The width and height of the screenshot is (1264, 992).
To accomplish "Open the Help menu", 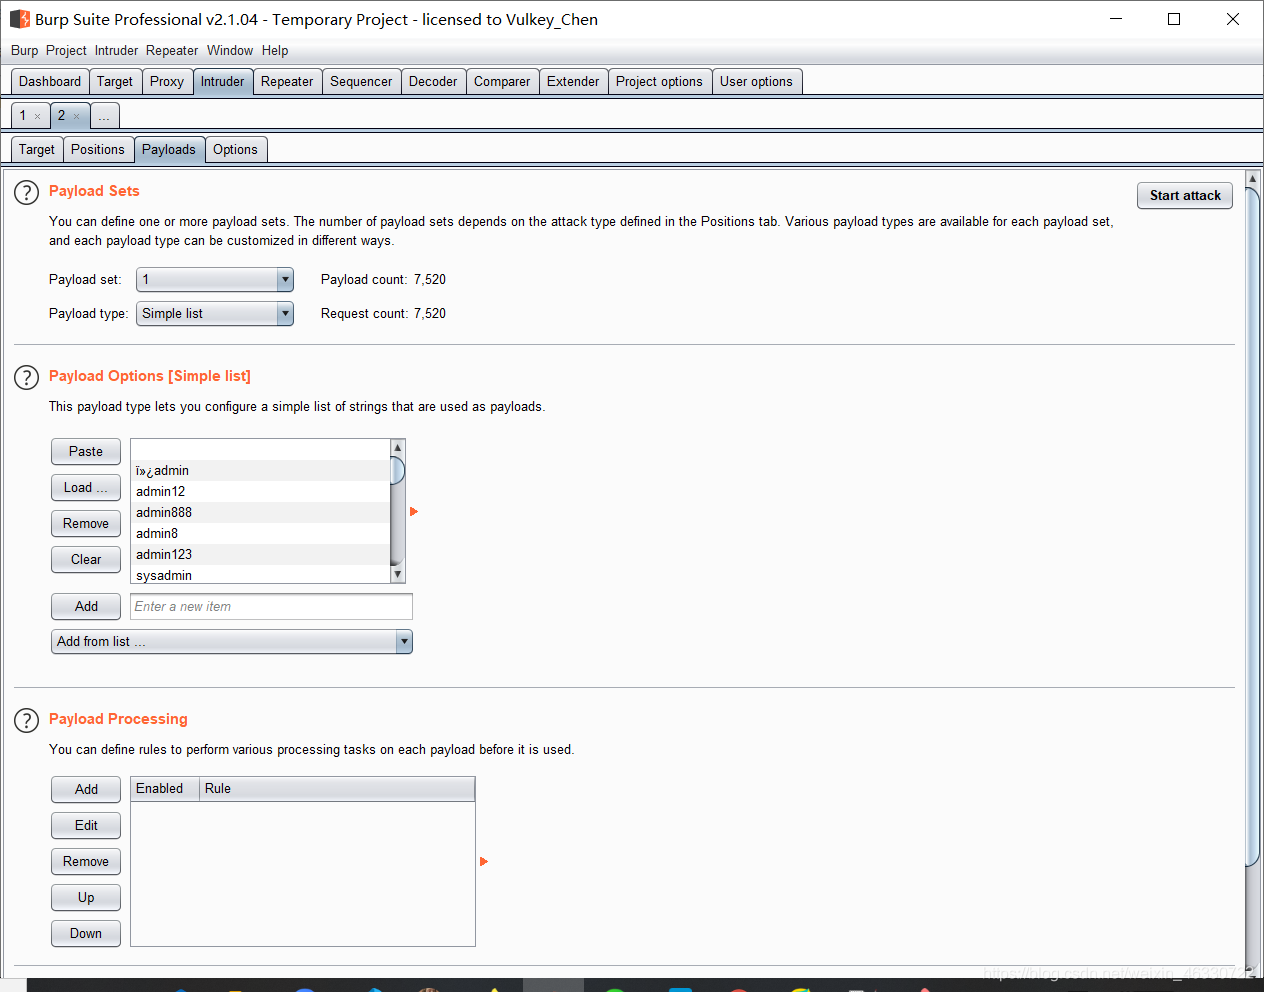I will tap(275, 50).
